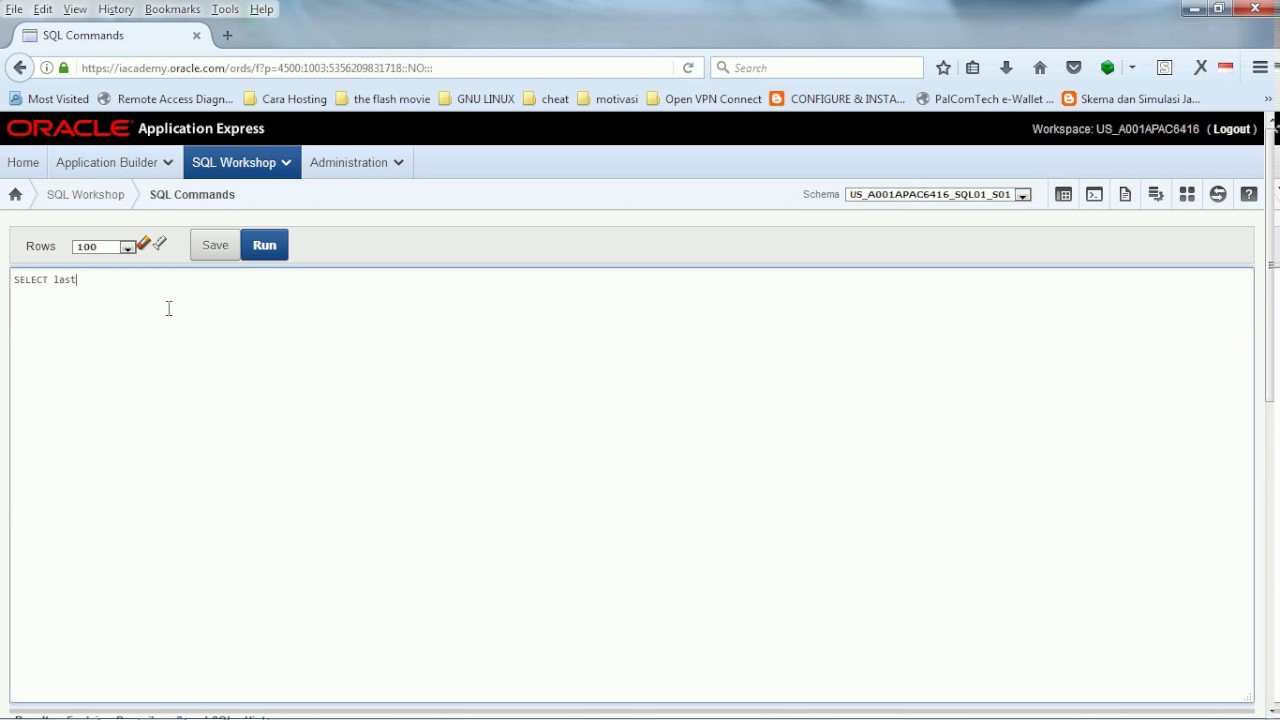Open the Query Builder icon
Image resolution: width=1280 pixels, height=720 pixels.
click(1156, 194)
